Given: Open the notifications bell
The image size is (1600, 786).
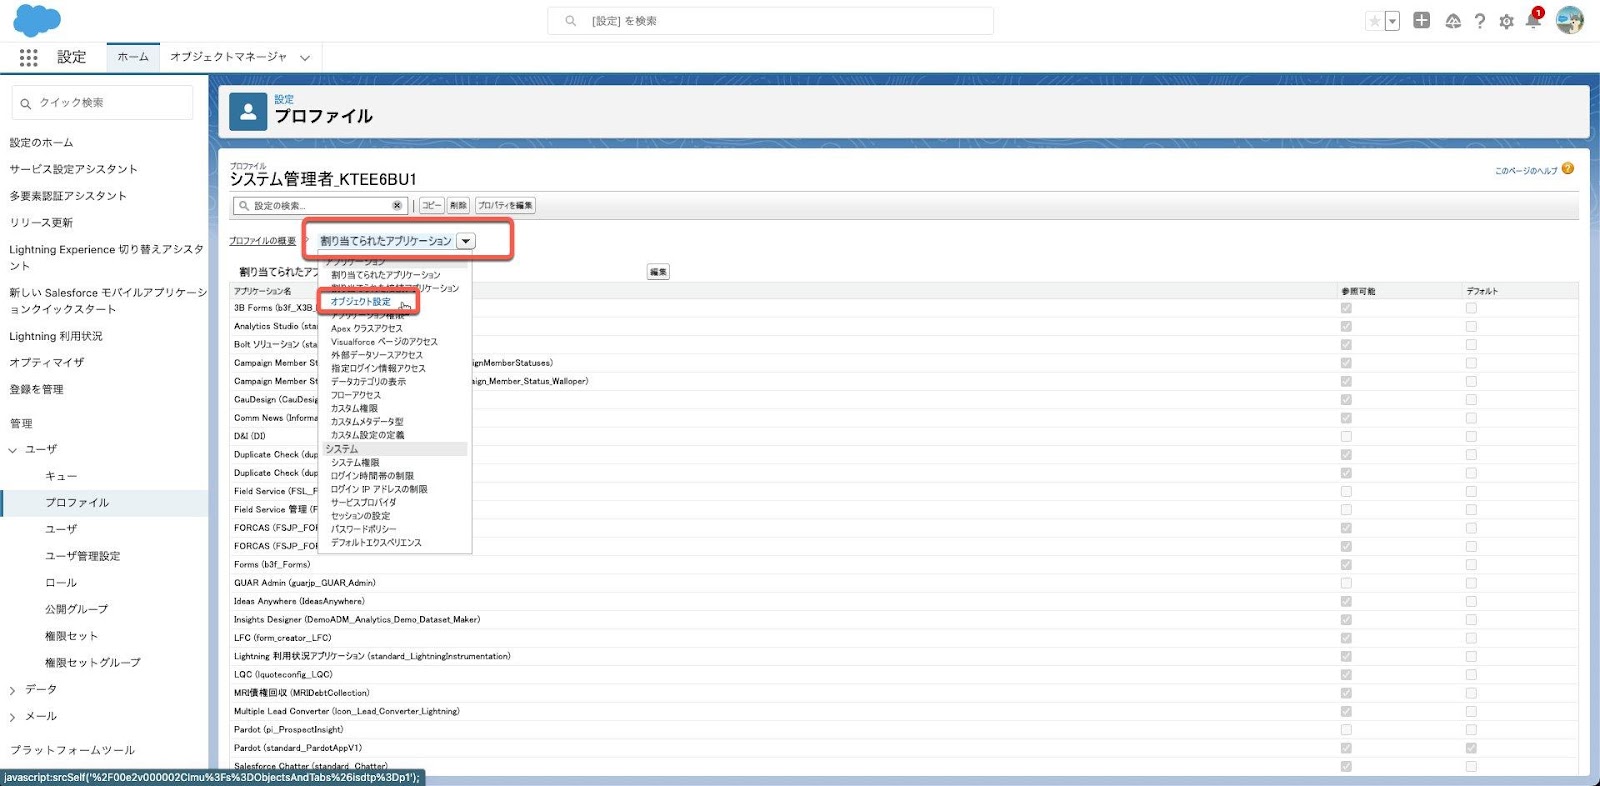Looking at the screenshot, I should pos(1533,20).
